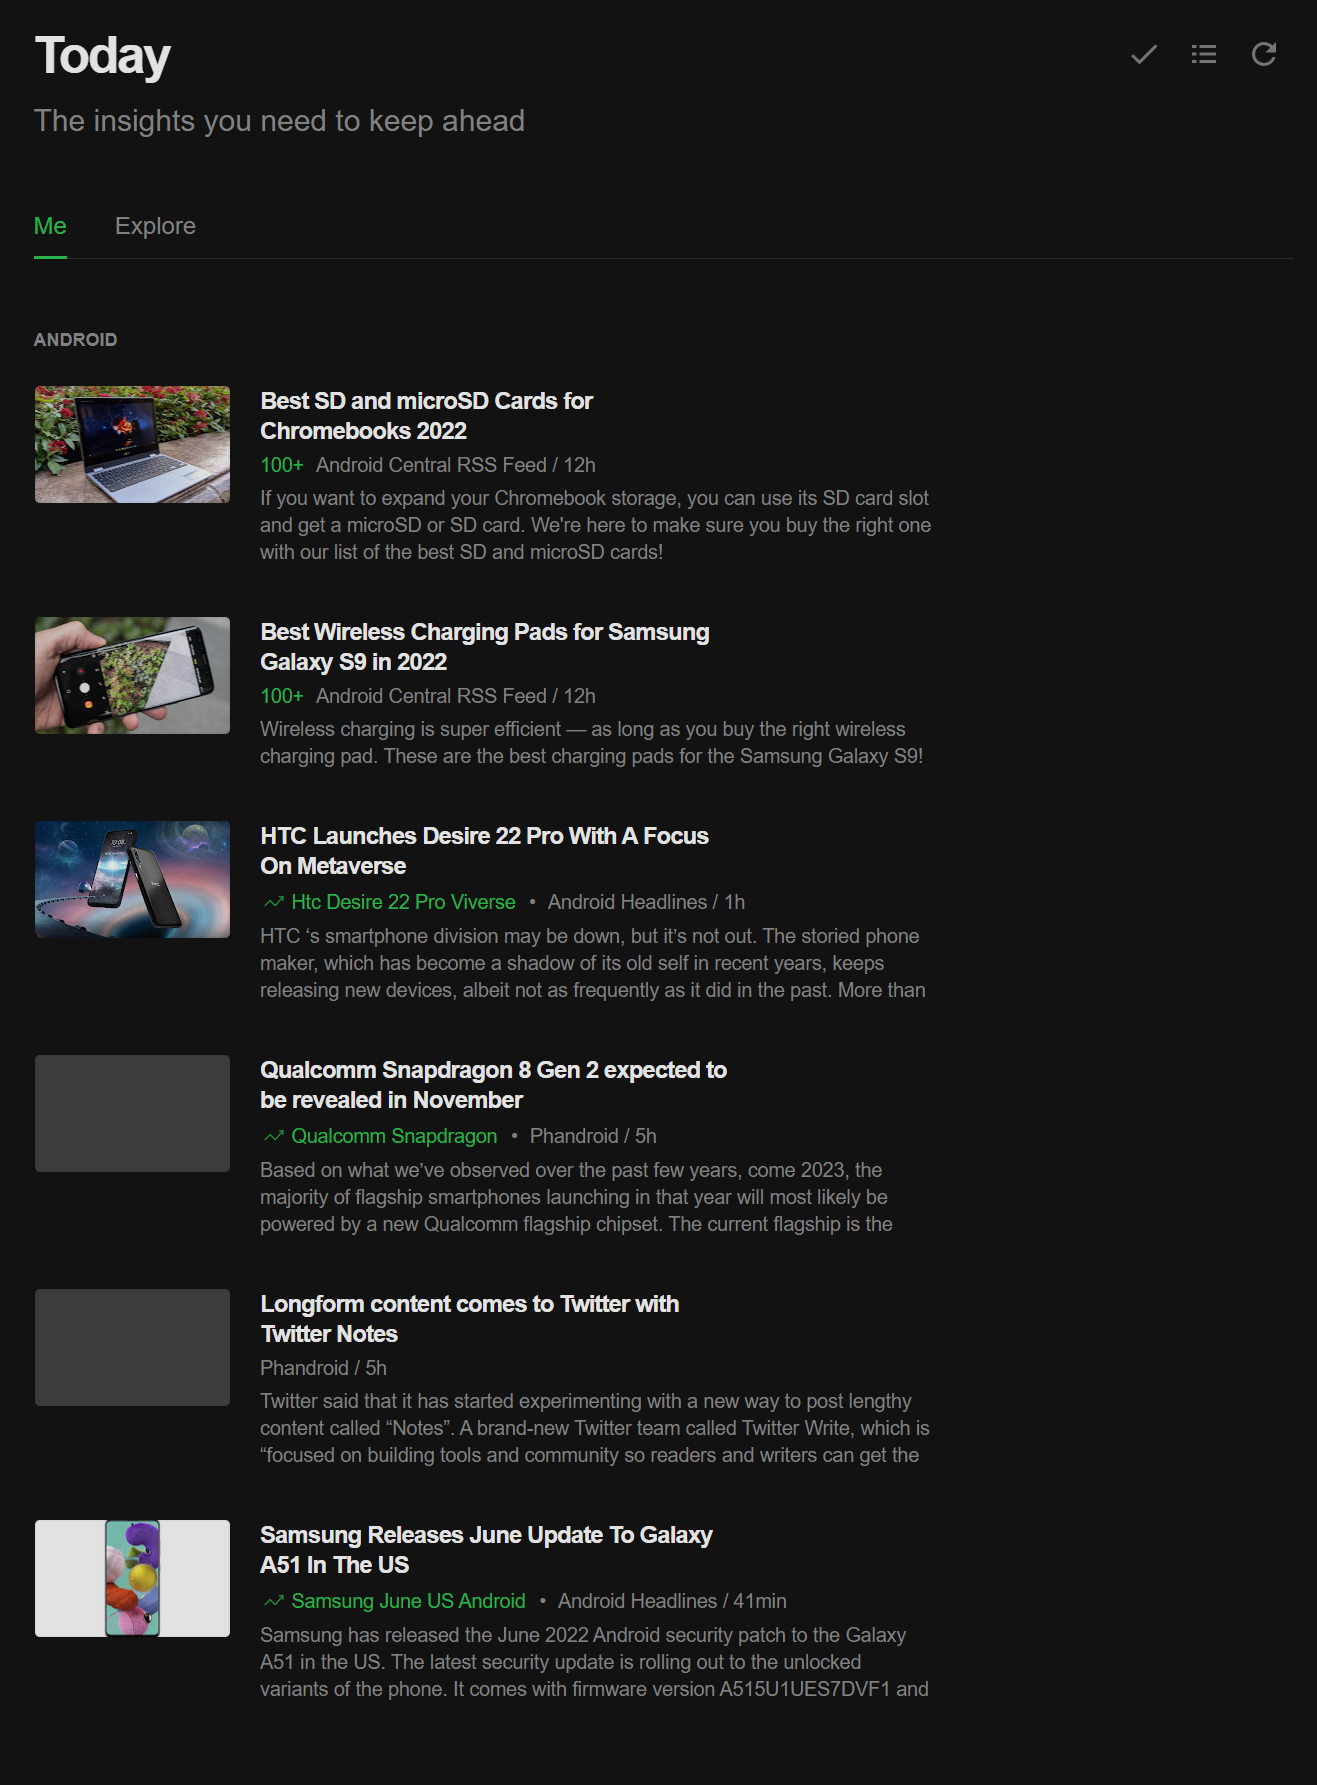Open article Best Wireless Charging Pads for Samsung Galaxy S9
Image resolution: width=1317 pixels, height=1785 pixels.
[484, 647]
